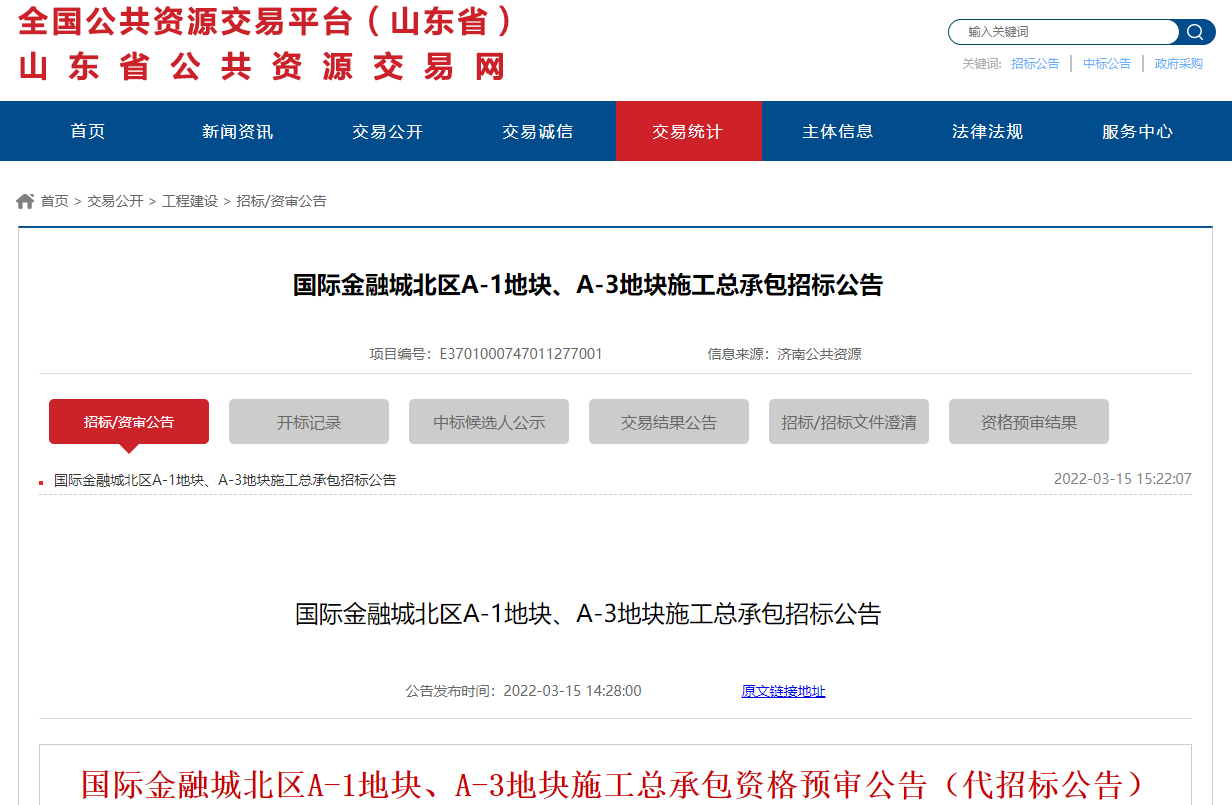
Task: Click the home icon in breadcrumb
Action: pyautogui.click(x=26, y=201)
